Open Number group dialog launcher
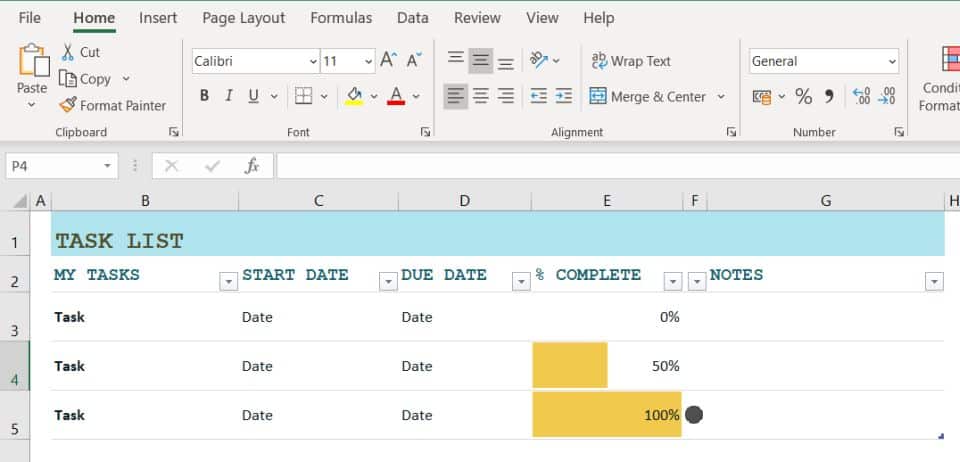Screen dimensions: 960x462 899,132
